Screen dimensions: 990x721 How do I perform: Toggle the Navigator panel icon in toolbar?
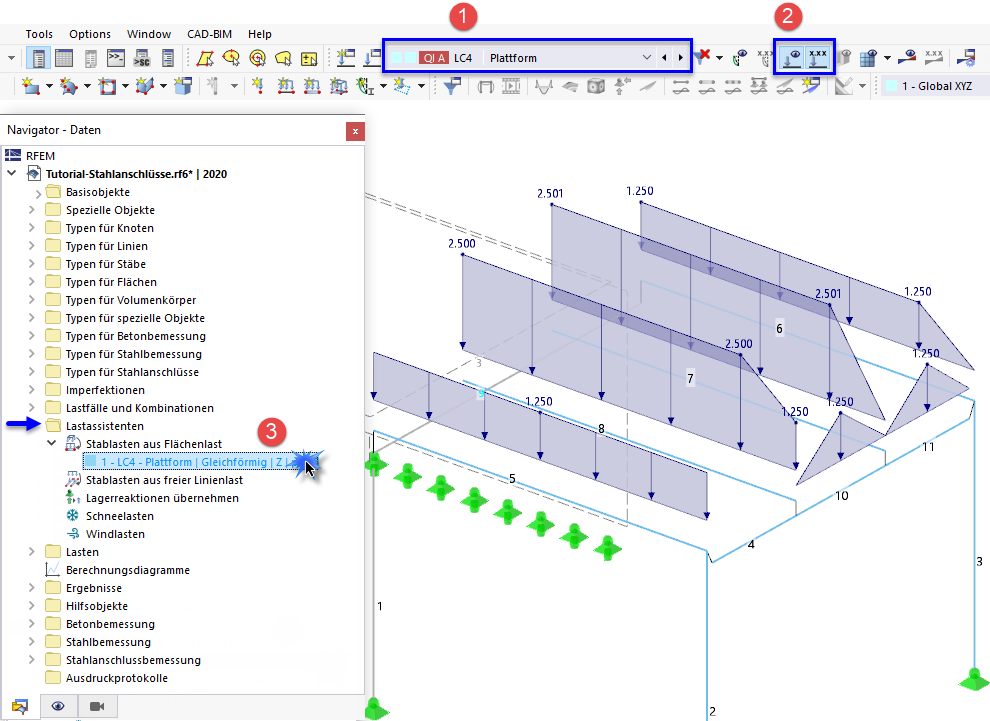(x=39, y=59)
